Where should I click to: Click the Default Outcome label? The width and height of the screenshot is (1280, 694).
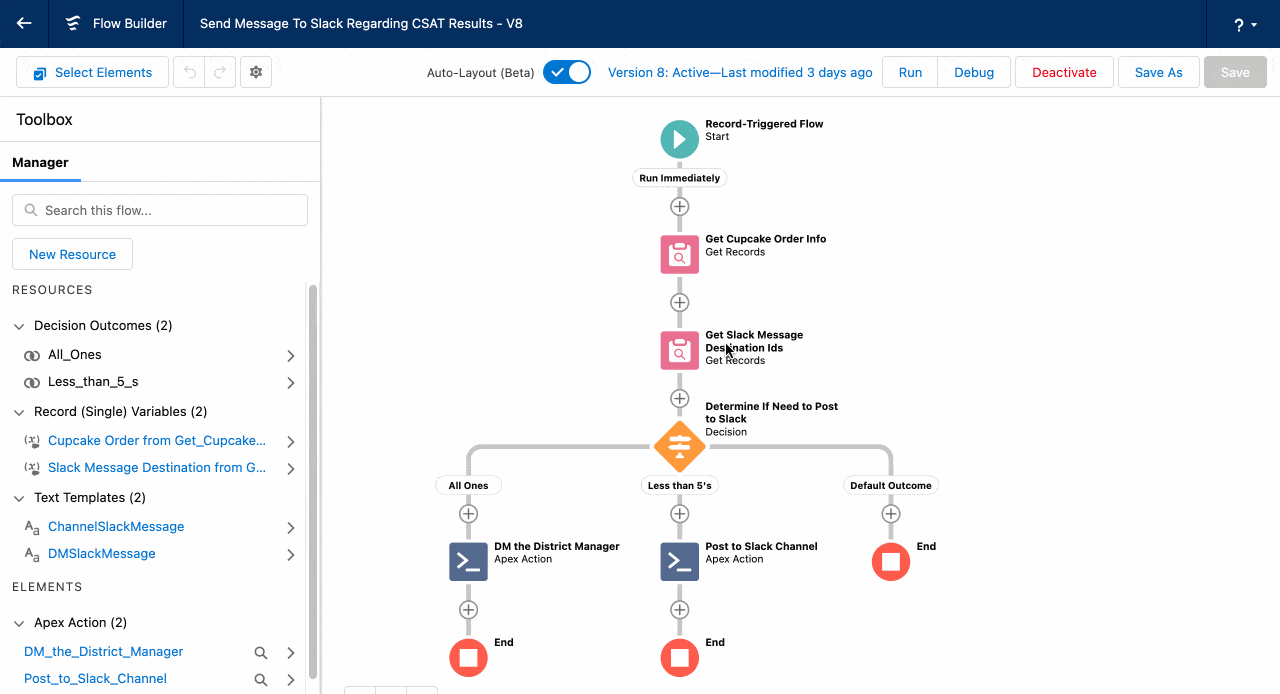click(891, 485)
